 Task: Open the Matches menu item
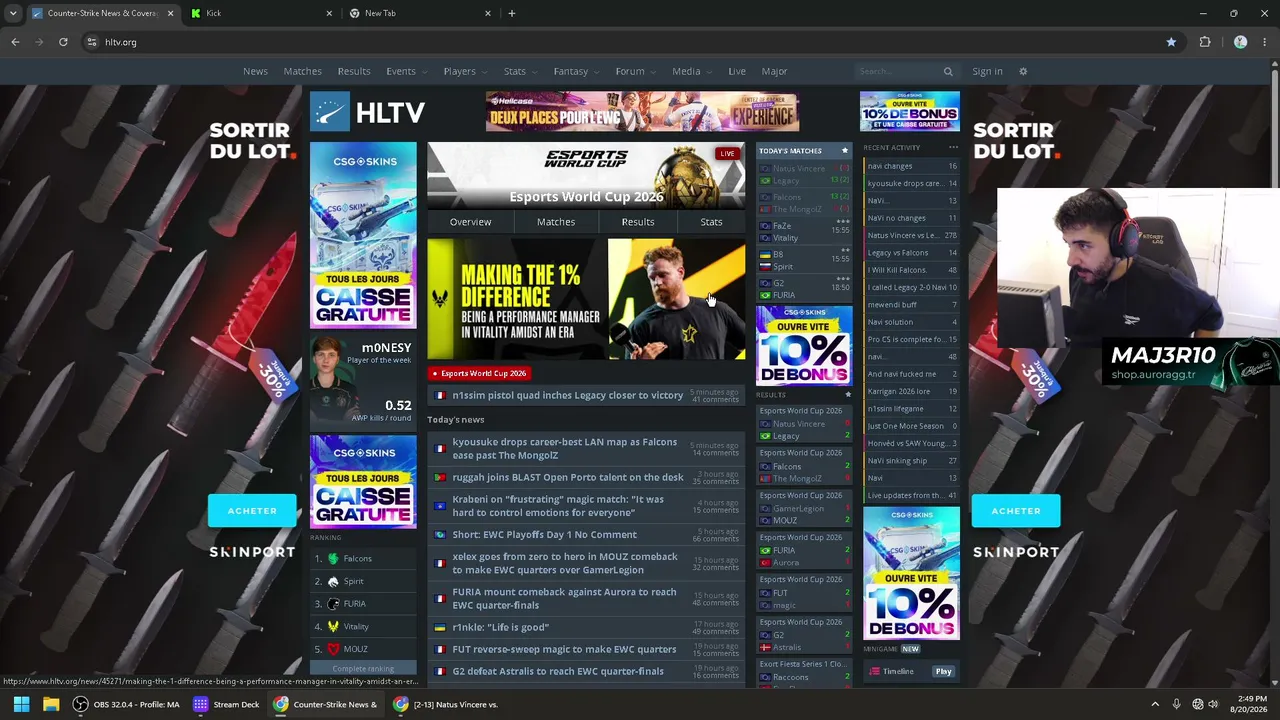(x=302, y=71)
